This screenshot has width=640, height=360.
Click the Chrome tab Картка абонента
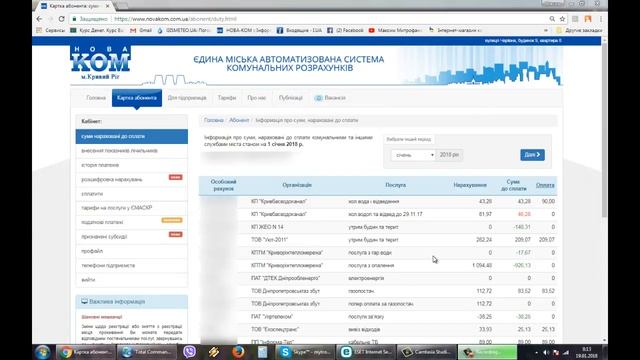pos(74,6)
